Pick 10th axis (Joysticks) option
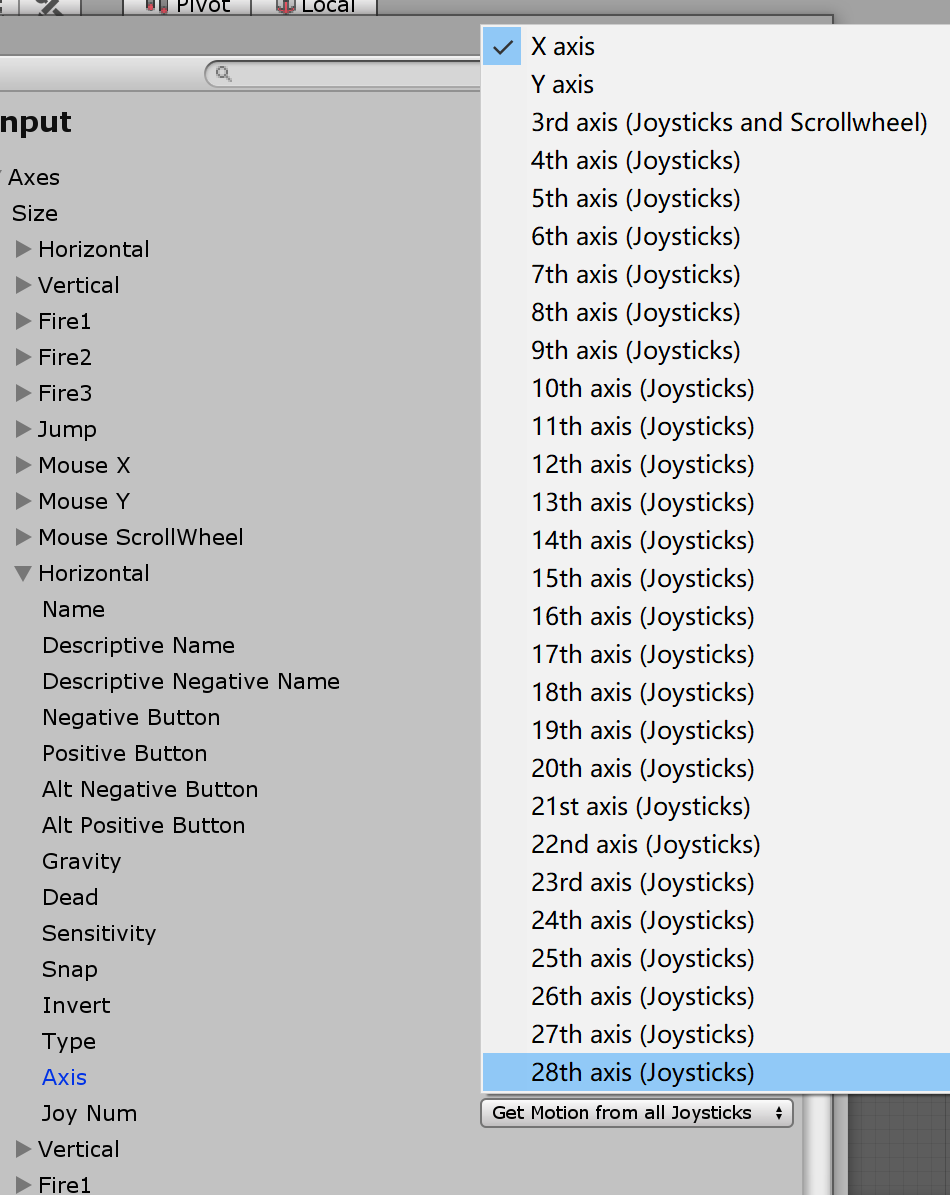The height and width of the screenshot is (1196, 950). [642, 389]
